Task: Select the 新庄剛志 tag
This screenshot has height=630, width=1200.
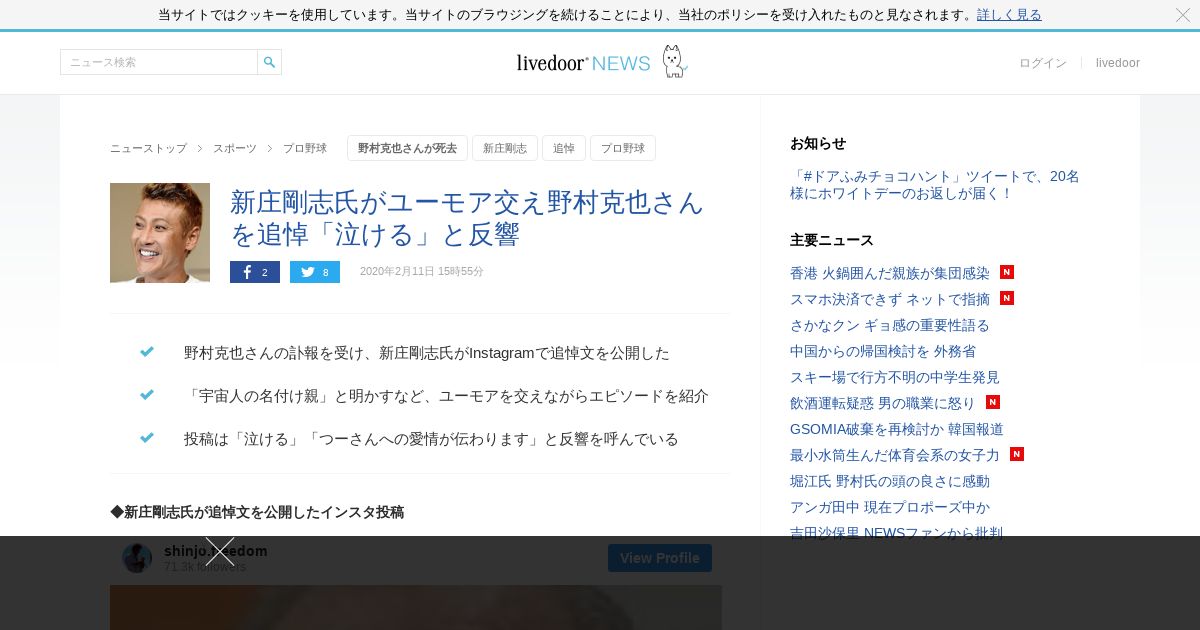Action: (x=505, y=148)
